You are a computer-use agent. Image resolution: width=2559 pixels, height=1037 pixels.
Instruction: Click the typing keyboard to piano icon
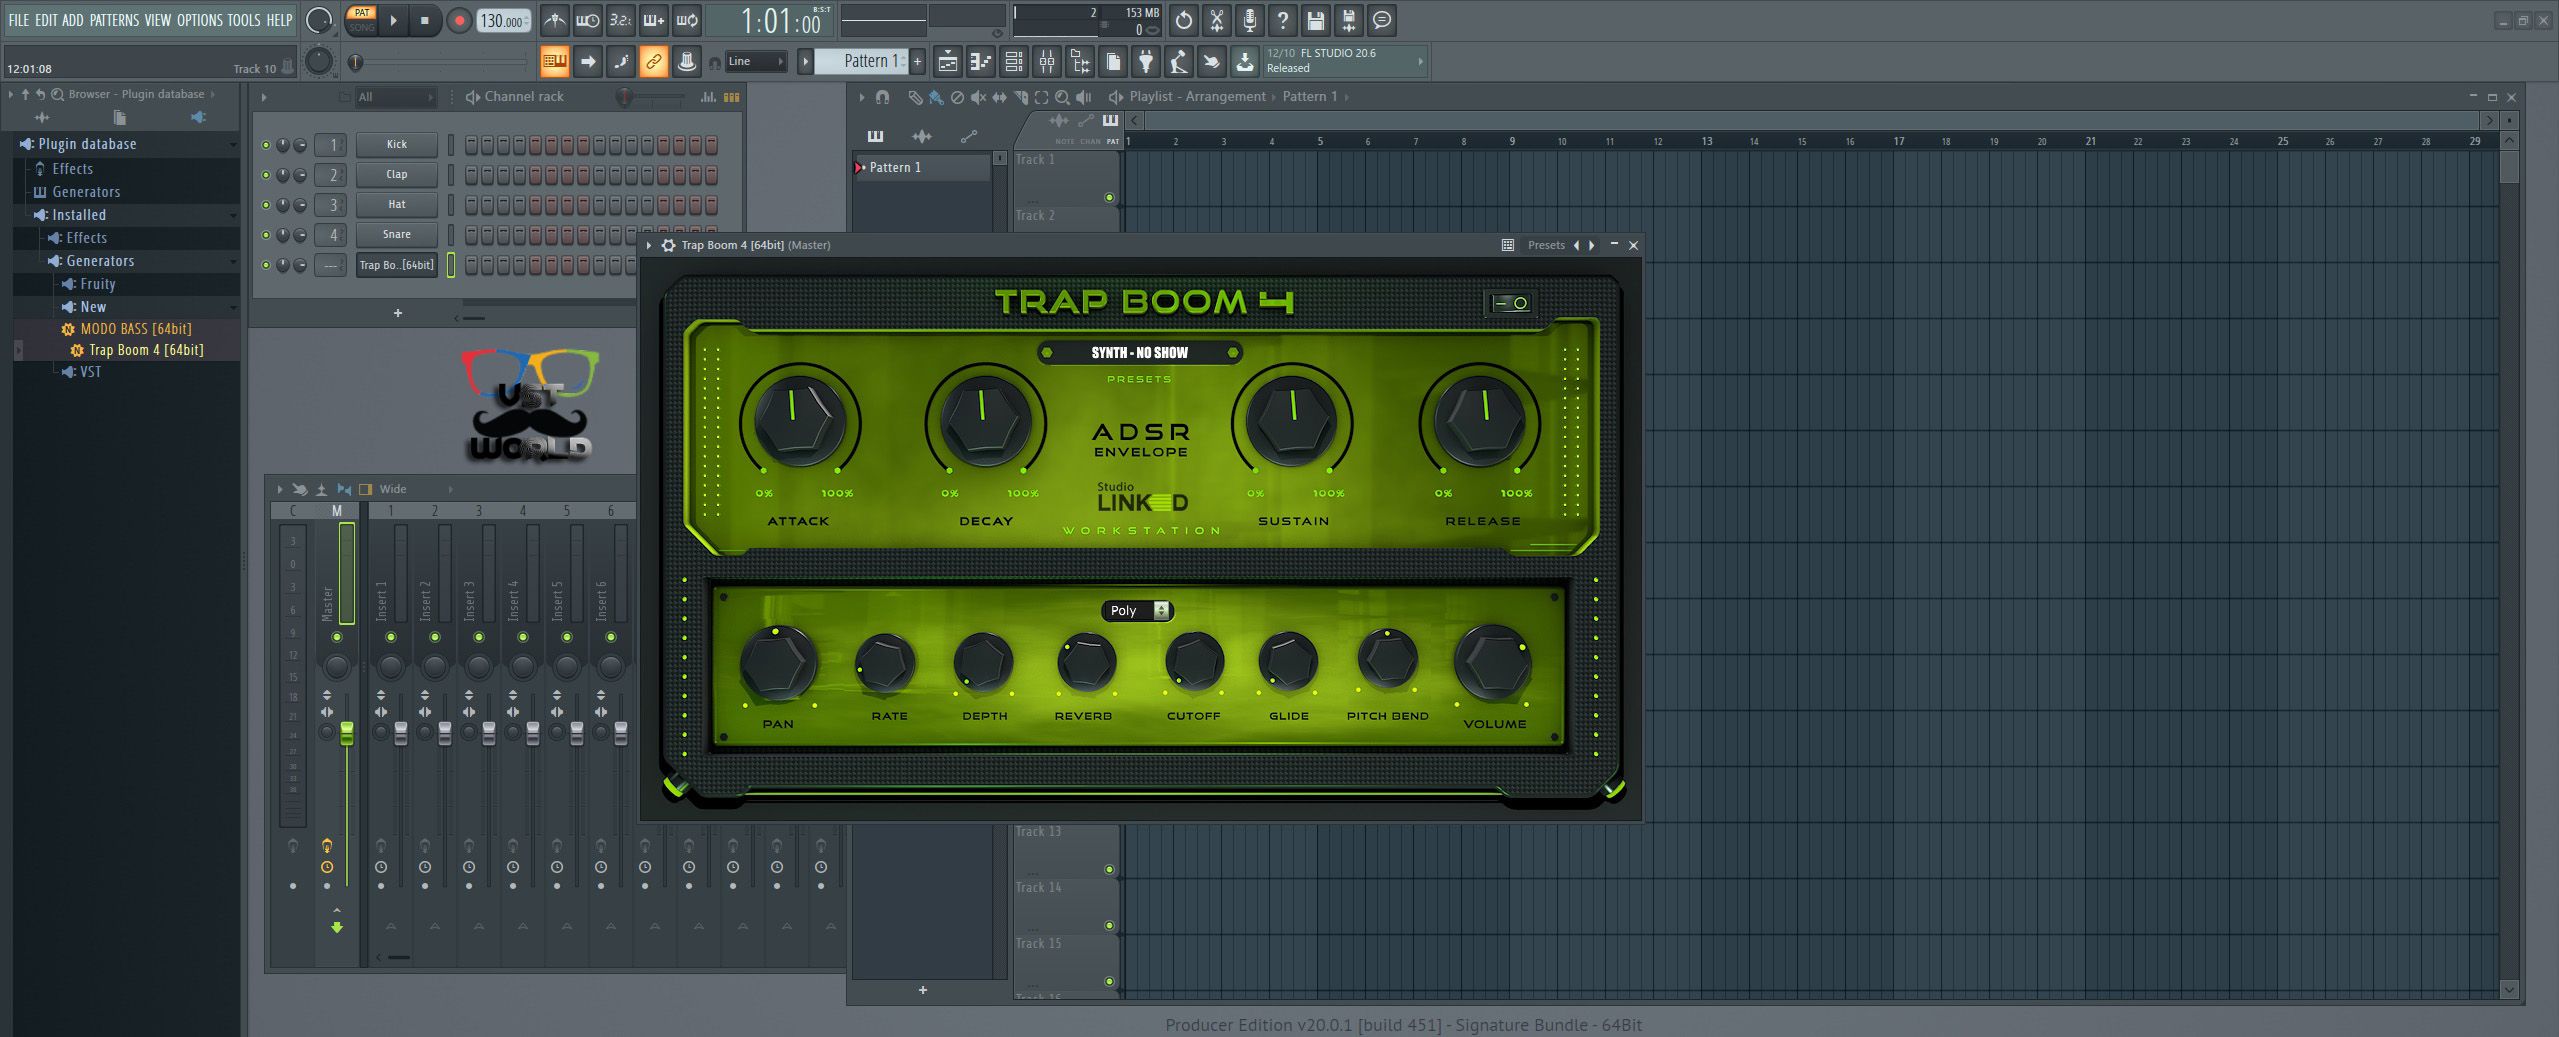point(554,62)
